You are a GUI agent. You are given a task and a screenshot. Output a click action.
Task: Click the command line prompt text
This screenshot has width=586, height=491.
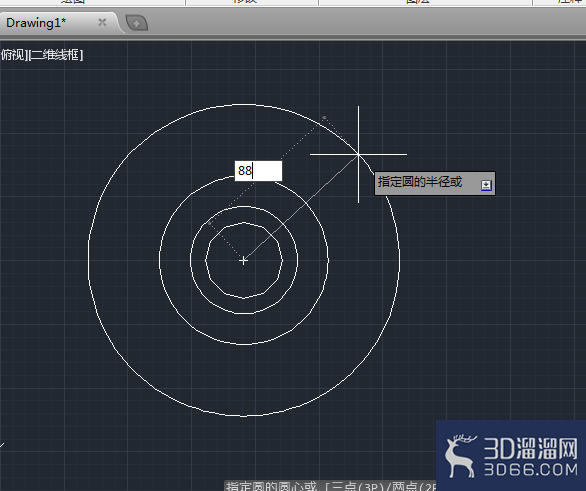pyautogui.click(x=331, y=486)
